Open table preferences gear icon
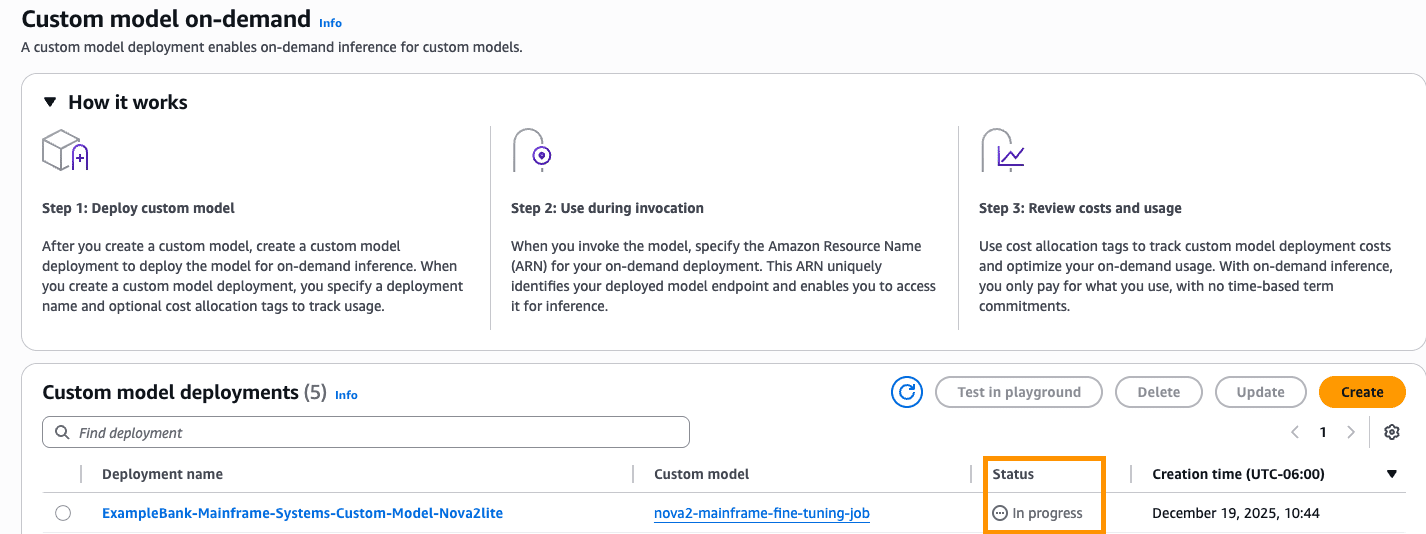Screen dimensions: 1426x534 pos(1391,432)
